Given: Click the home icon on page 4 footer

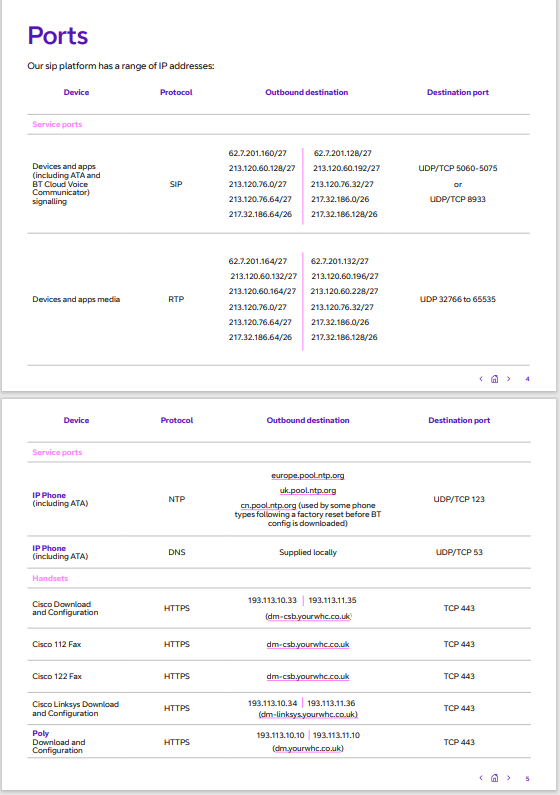Looking at the screenshot, I should tap(495, 379).
